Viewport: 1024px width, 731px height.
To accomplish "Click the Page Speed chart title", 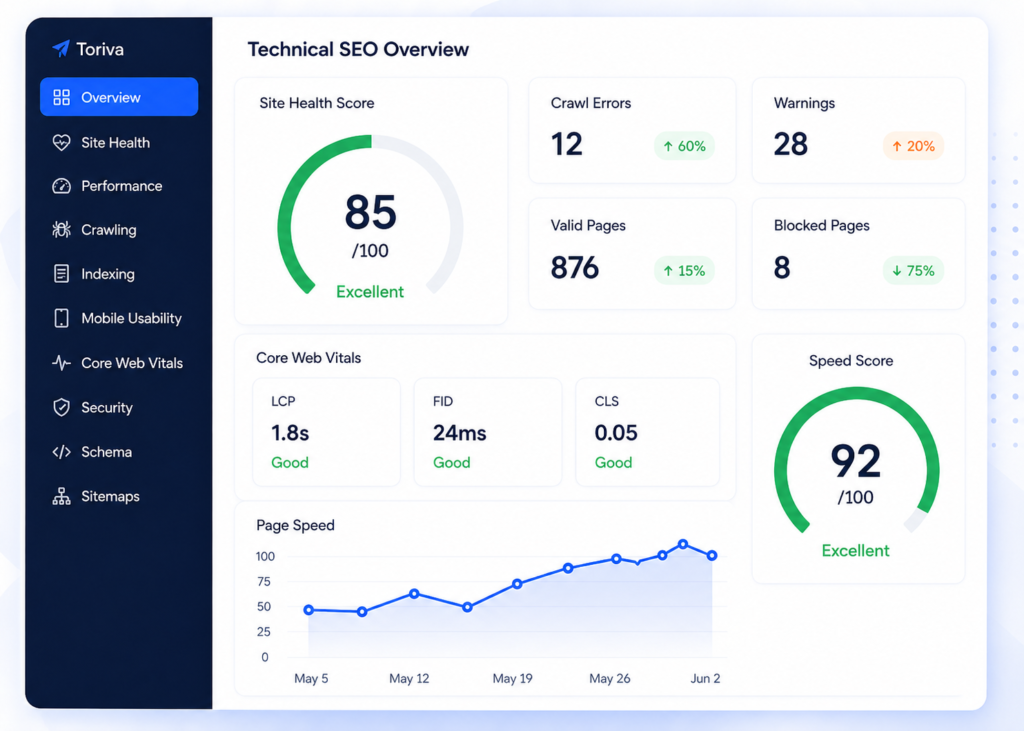I will click(295, 525).
